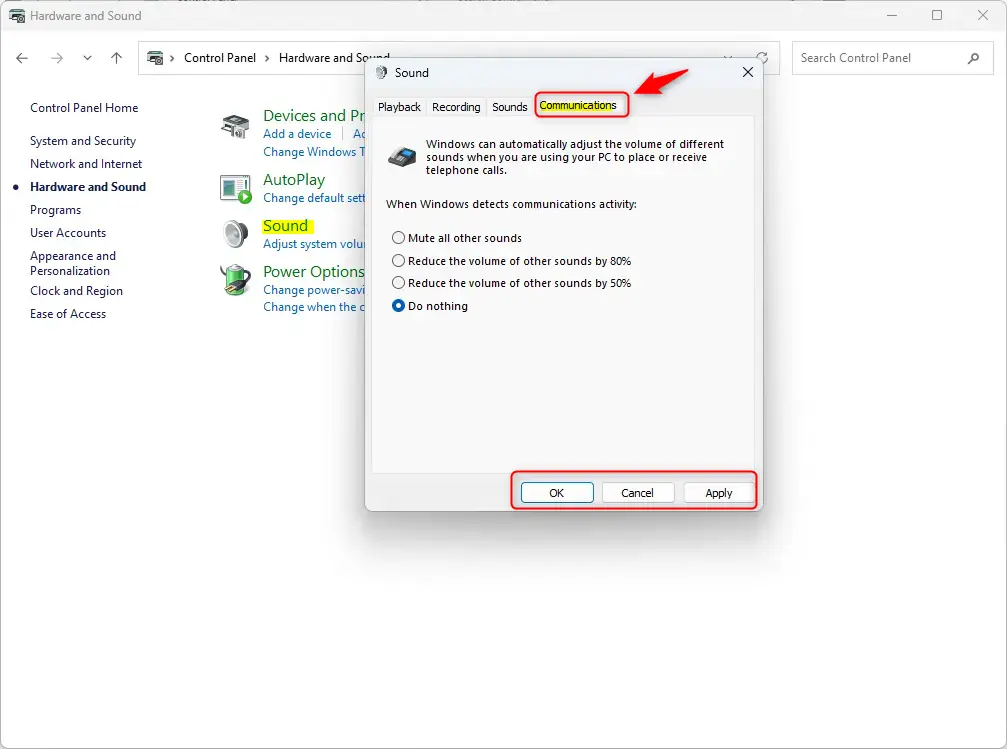Open recent locations dropdown chevron
This screenshot has height=749, width=1007.
point(87,58)
